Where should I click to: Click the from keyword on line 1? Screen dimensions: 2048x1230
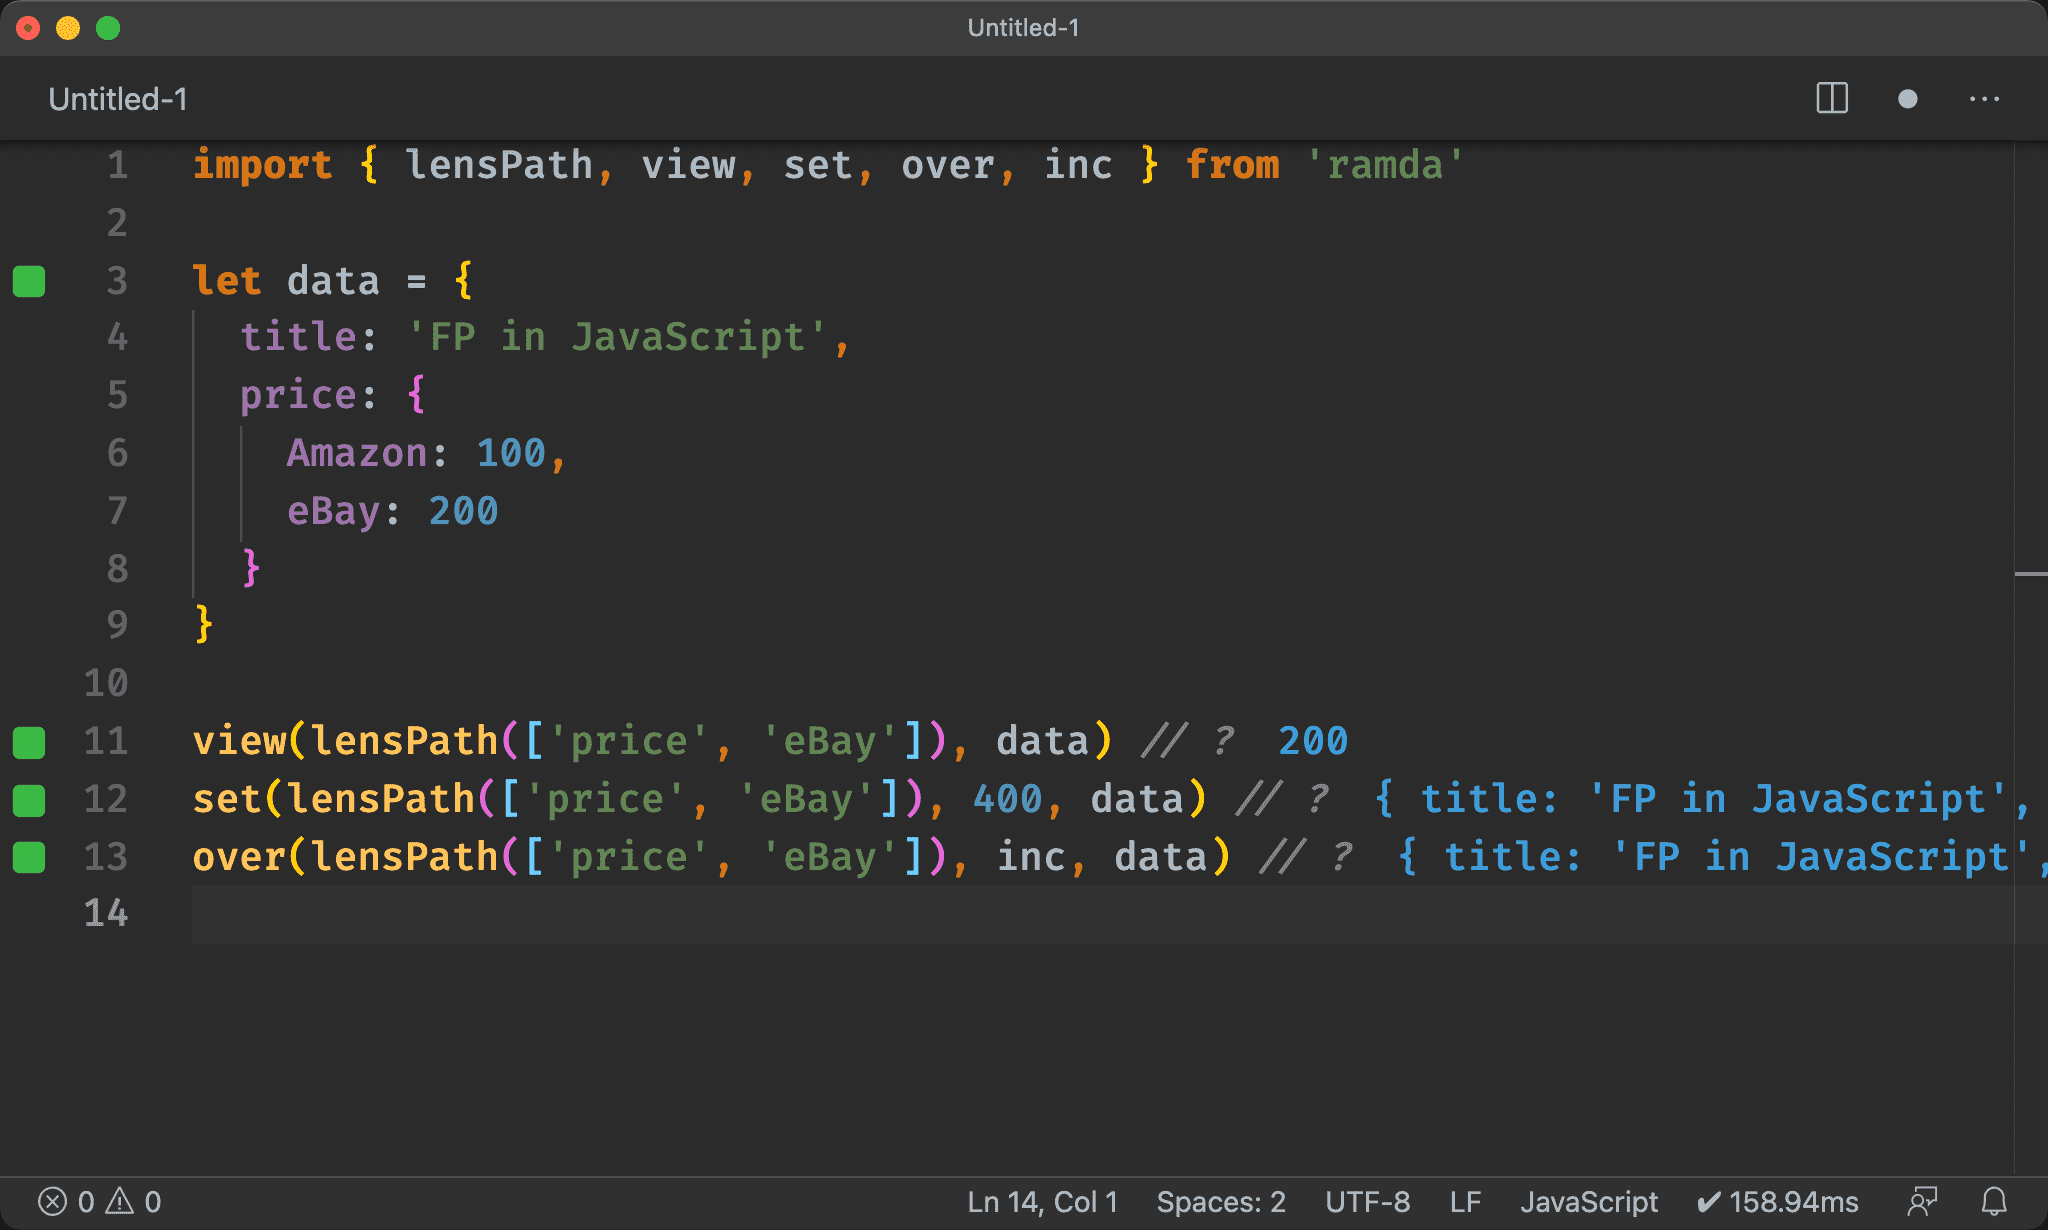coord(1232,165)
